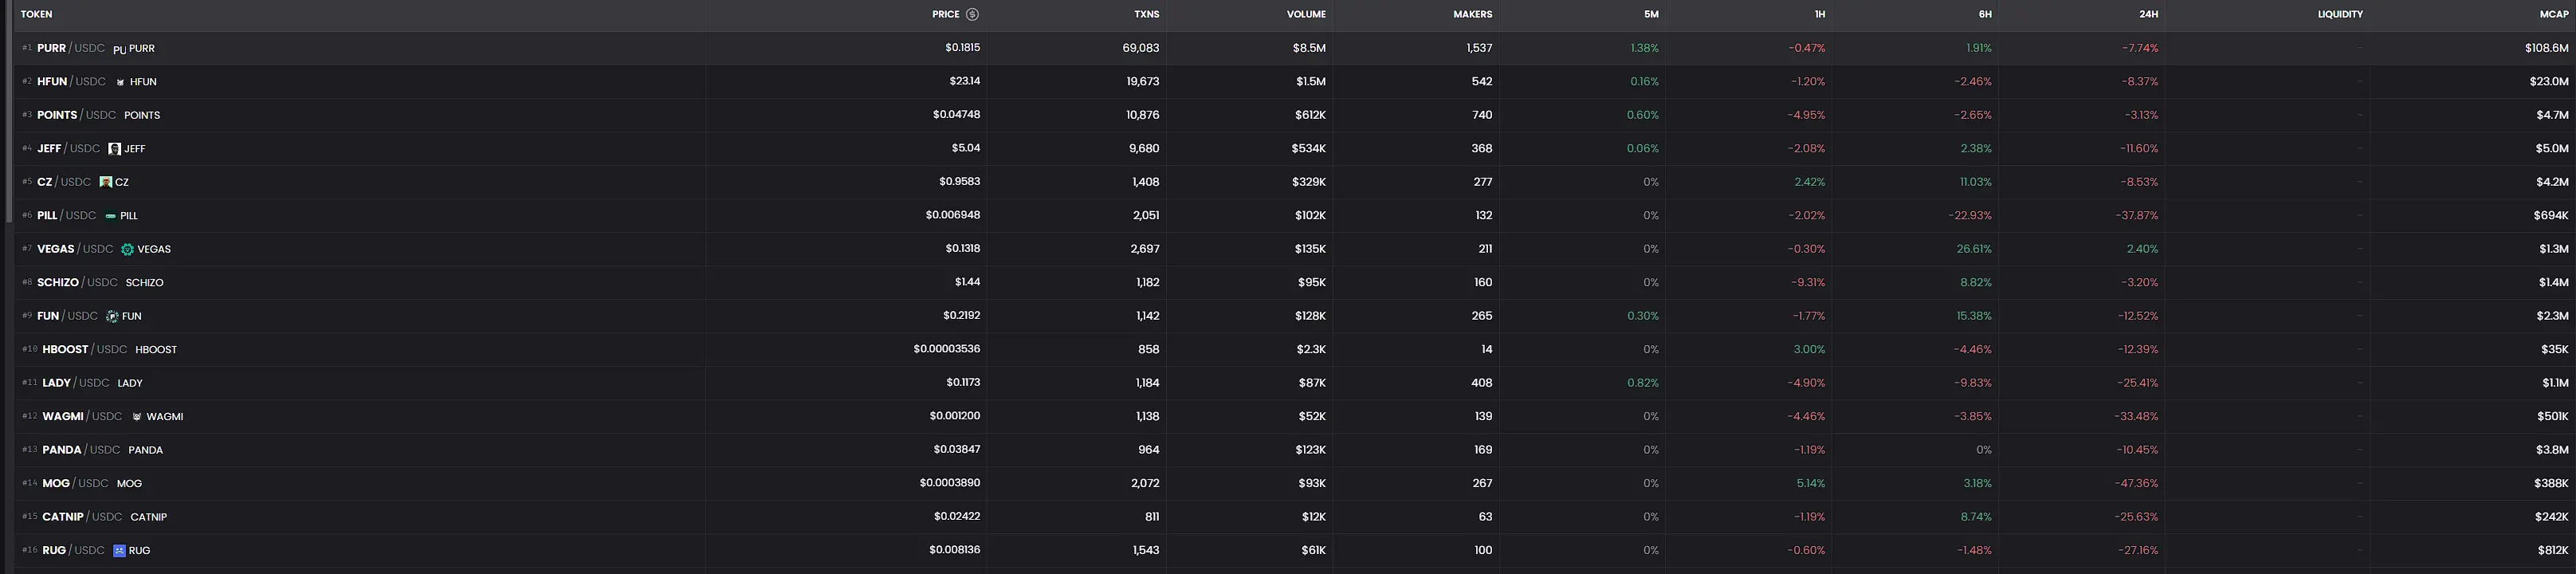The image size is (2576, 574).
Task: Click the VEGAS token gear-shaped icon
Action: coord(127,249)
